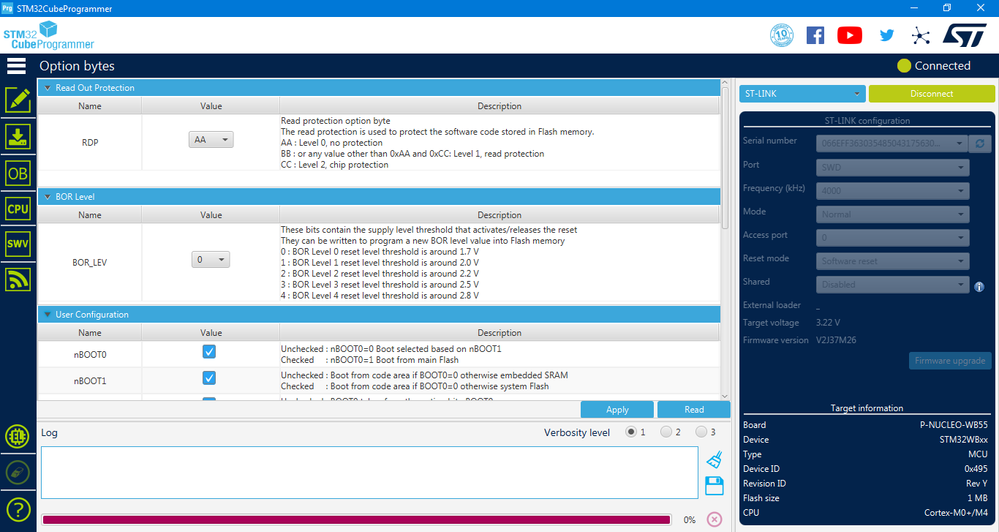Set verbosity level to 2

(666, 432)
